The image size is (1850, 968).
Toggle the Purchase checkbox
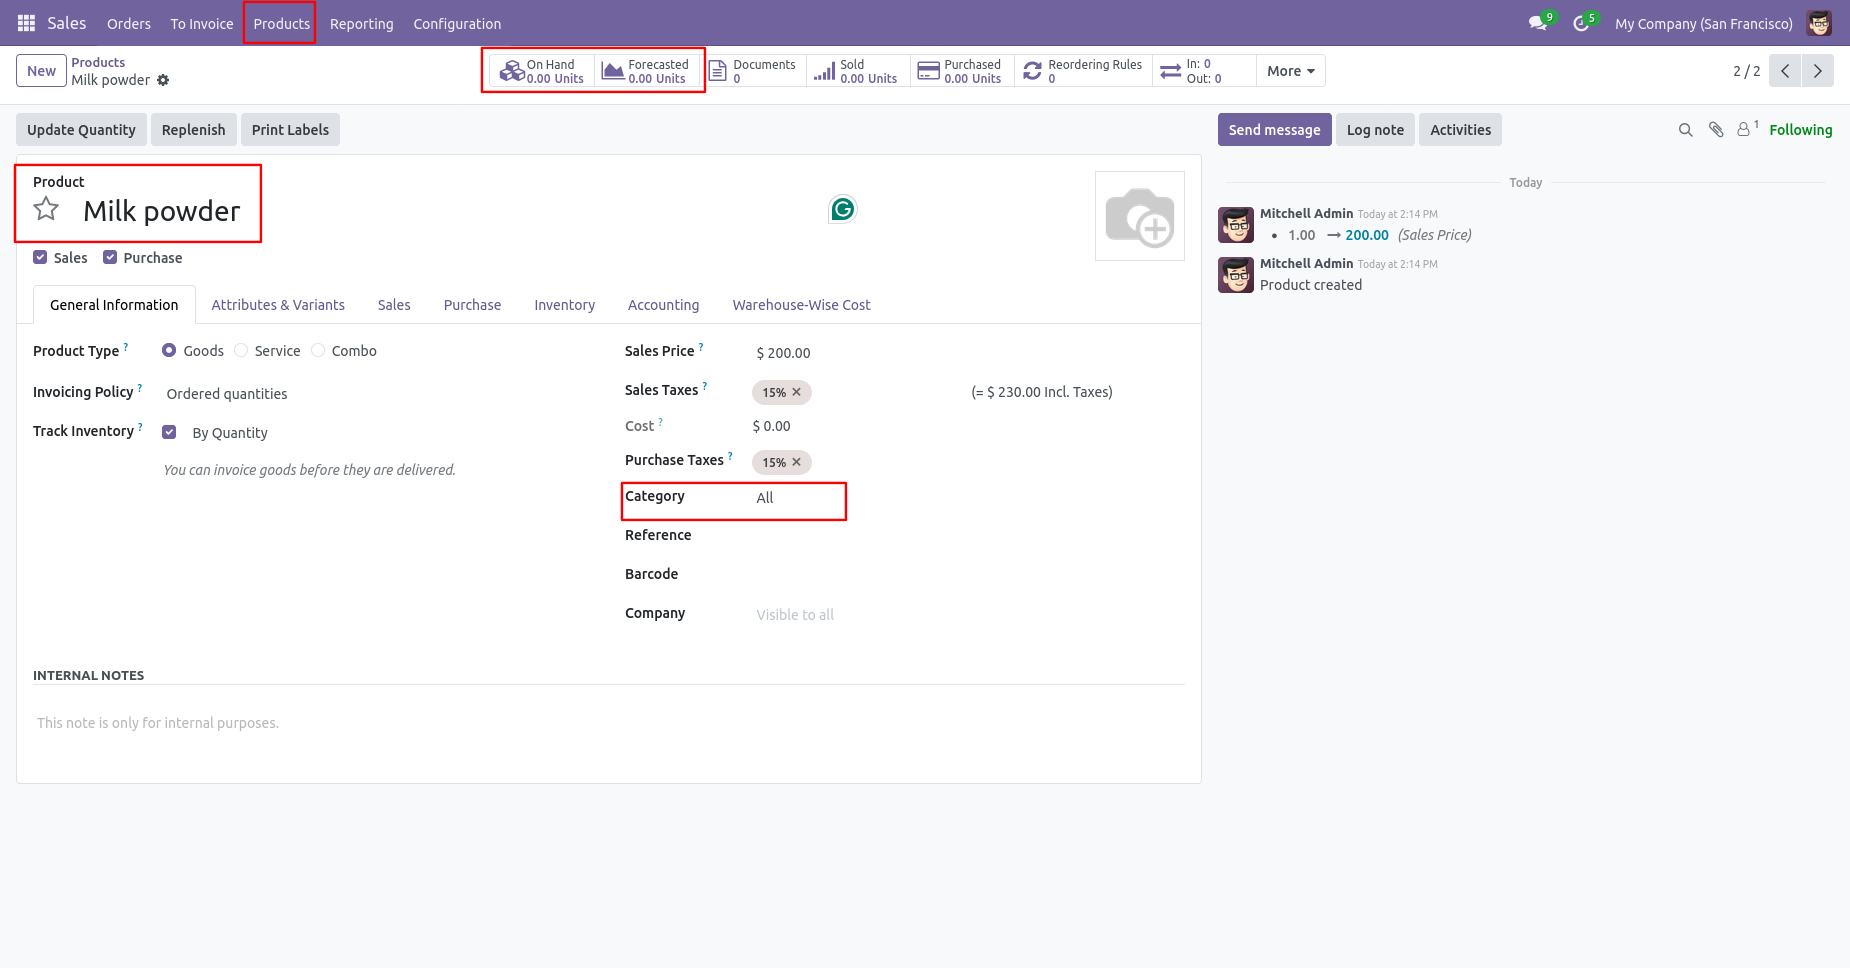click(110, 257)
